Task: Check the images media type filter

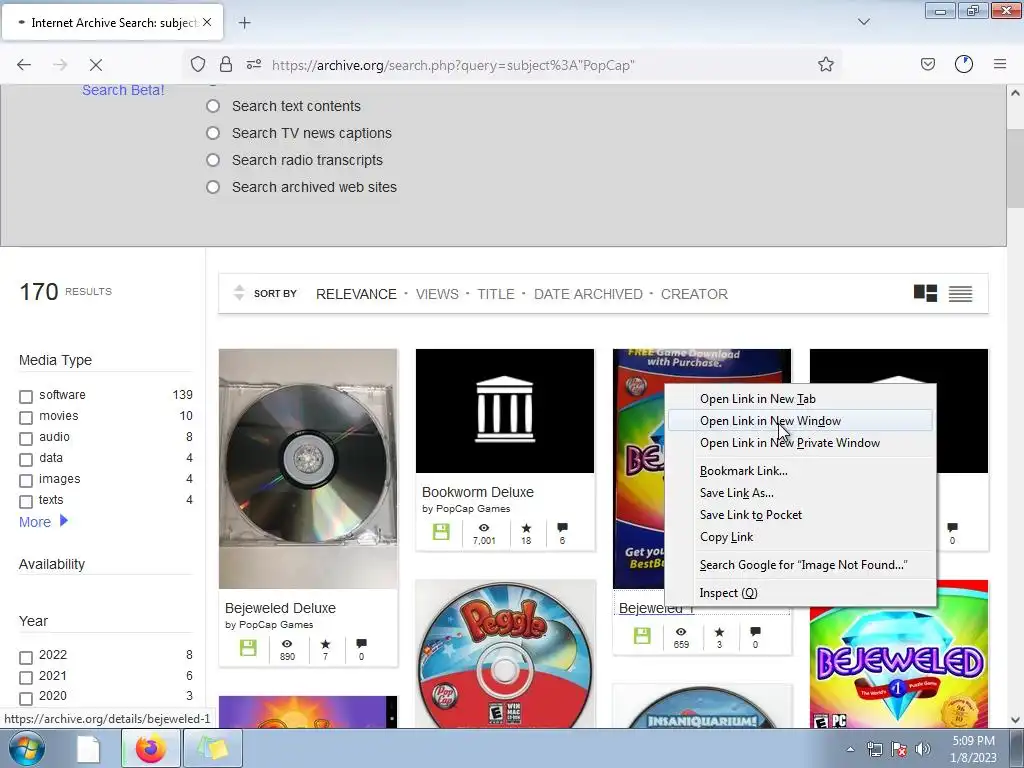Action: point(26,481)
